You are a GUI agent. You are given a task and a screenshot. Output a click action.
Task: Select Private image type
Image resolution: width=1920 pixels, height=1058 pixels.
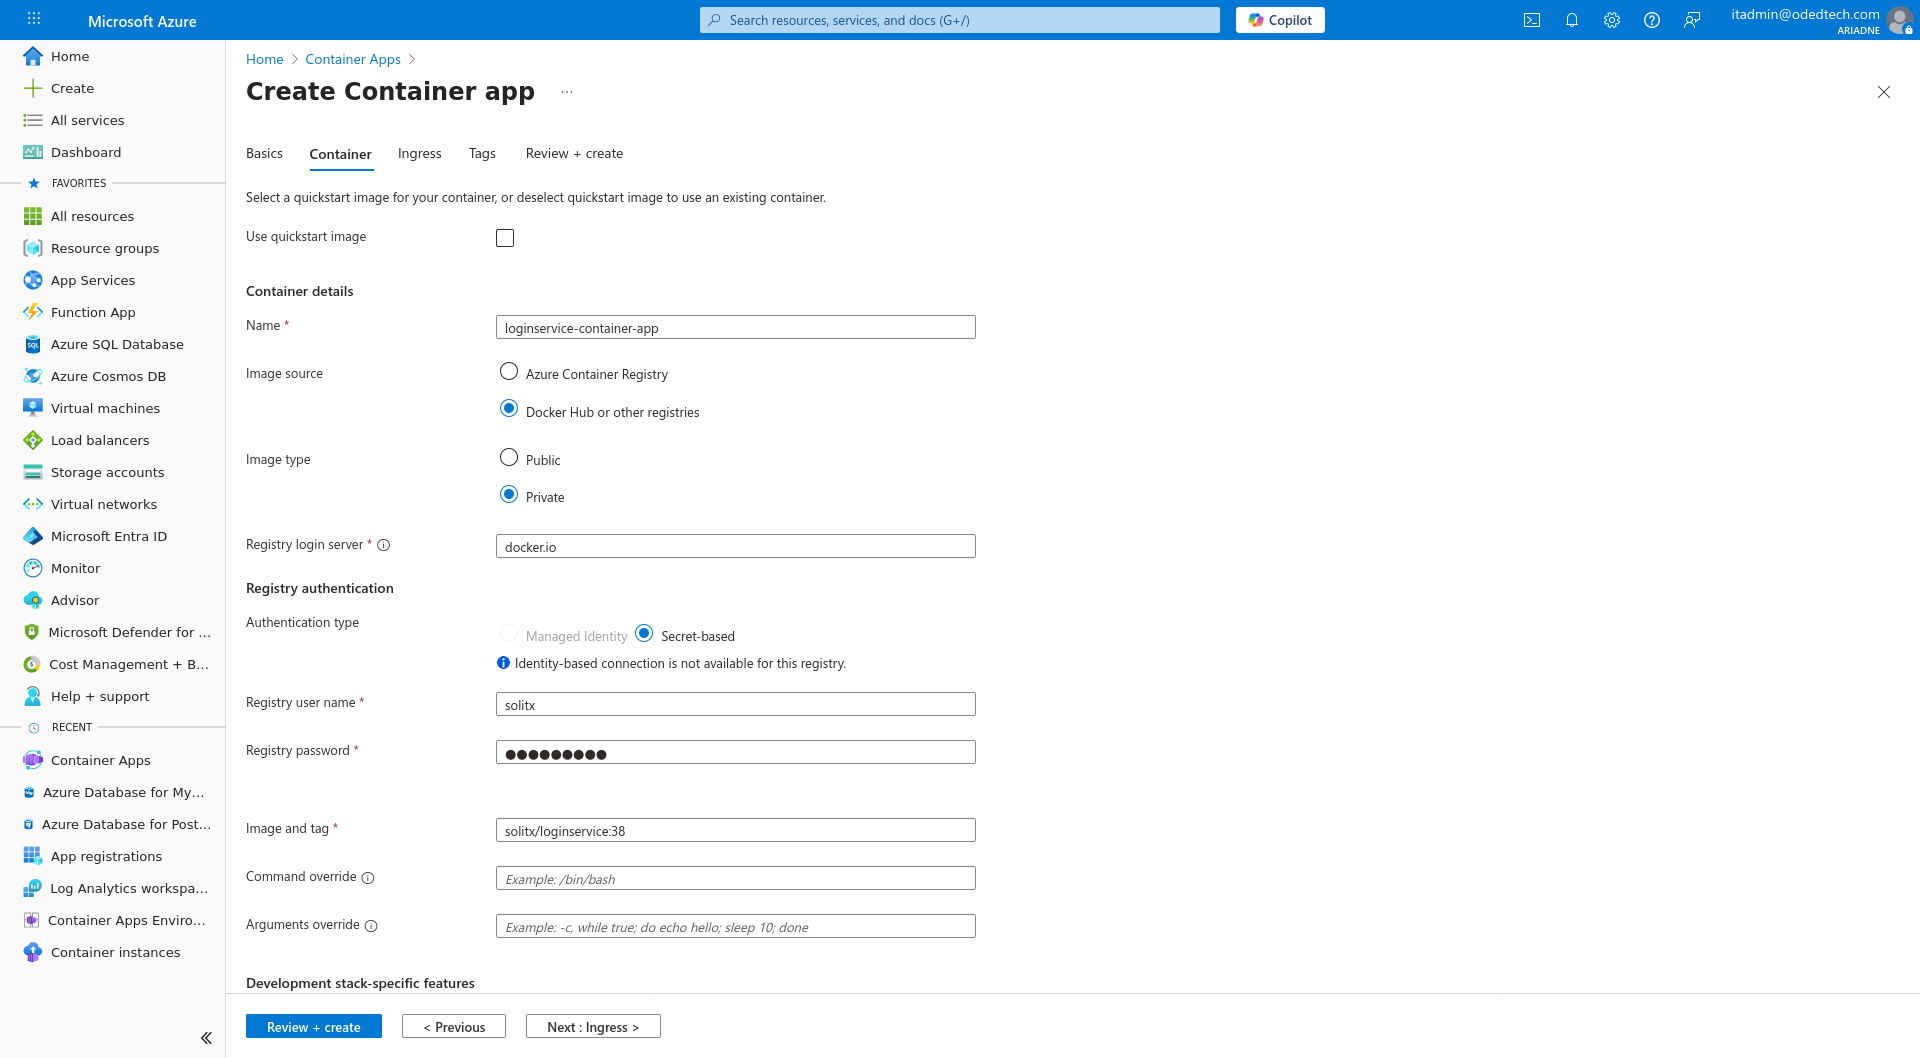click(509, 495)
